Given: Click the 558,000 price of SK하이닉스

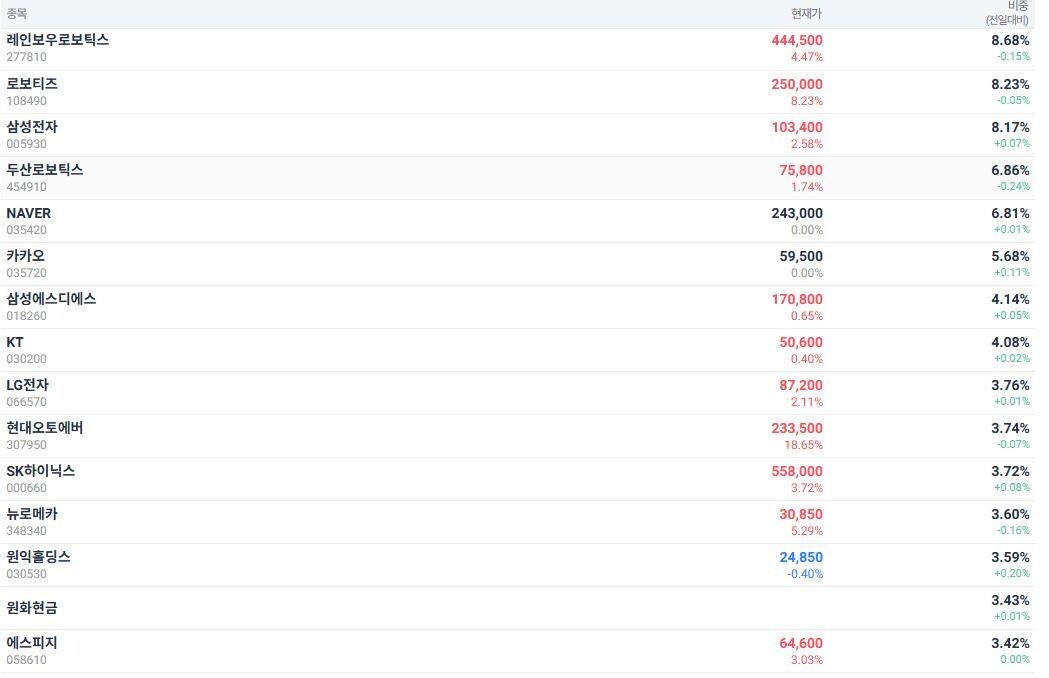Looking at the screenshot, I should click(x=797, y=471).
